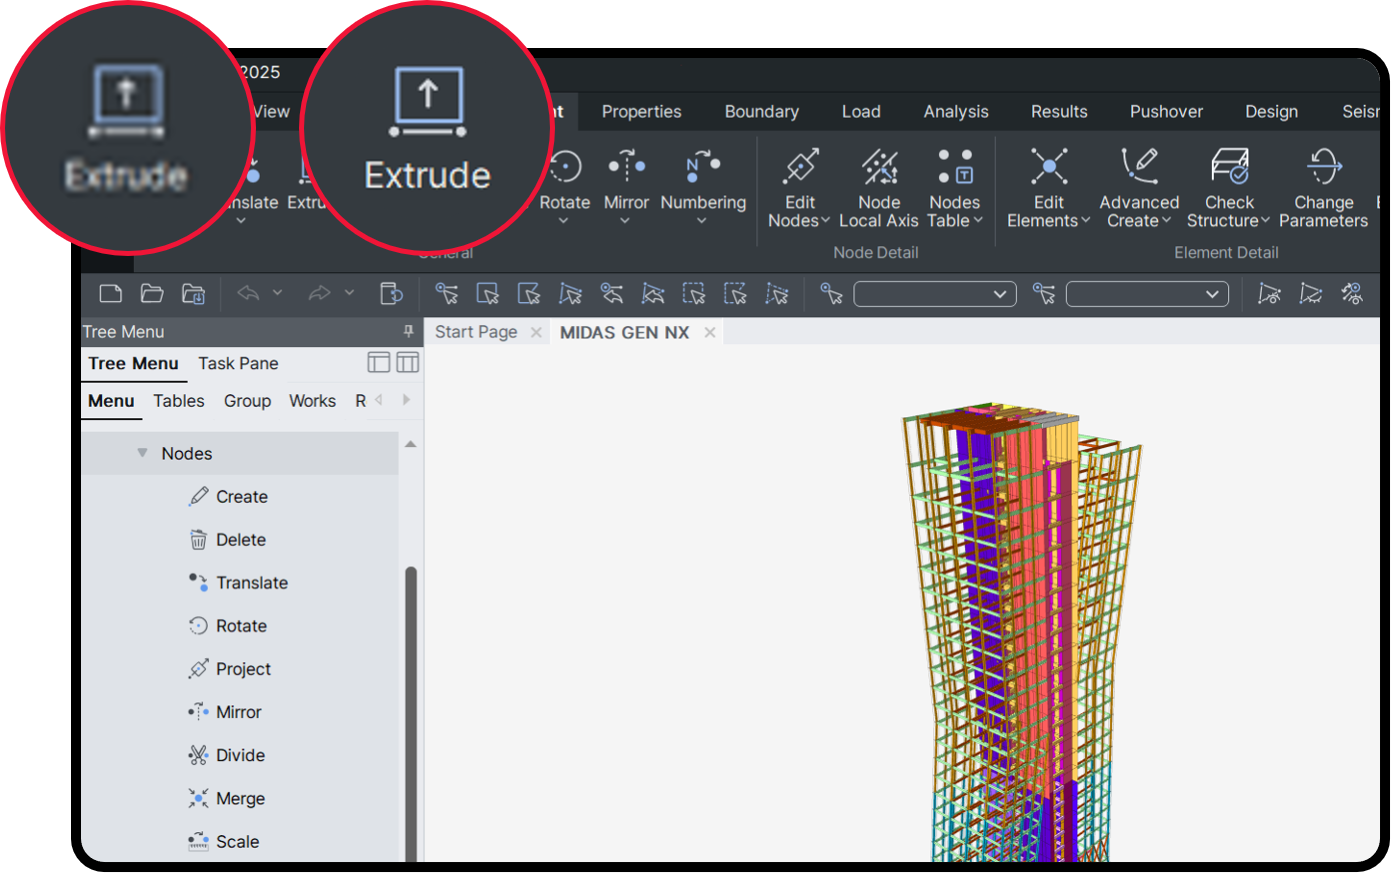Image resolution: width=1391 pixels, height=873 pixels.
Task: Click the Project icon in Nodes tree
Action: 198,669
